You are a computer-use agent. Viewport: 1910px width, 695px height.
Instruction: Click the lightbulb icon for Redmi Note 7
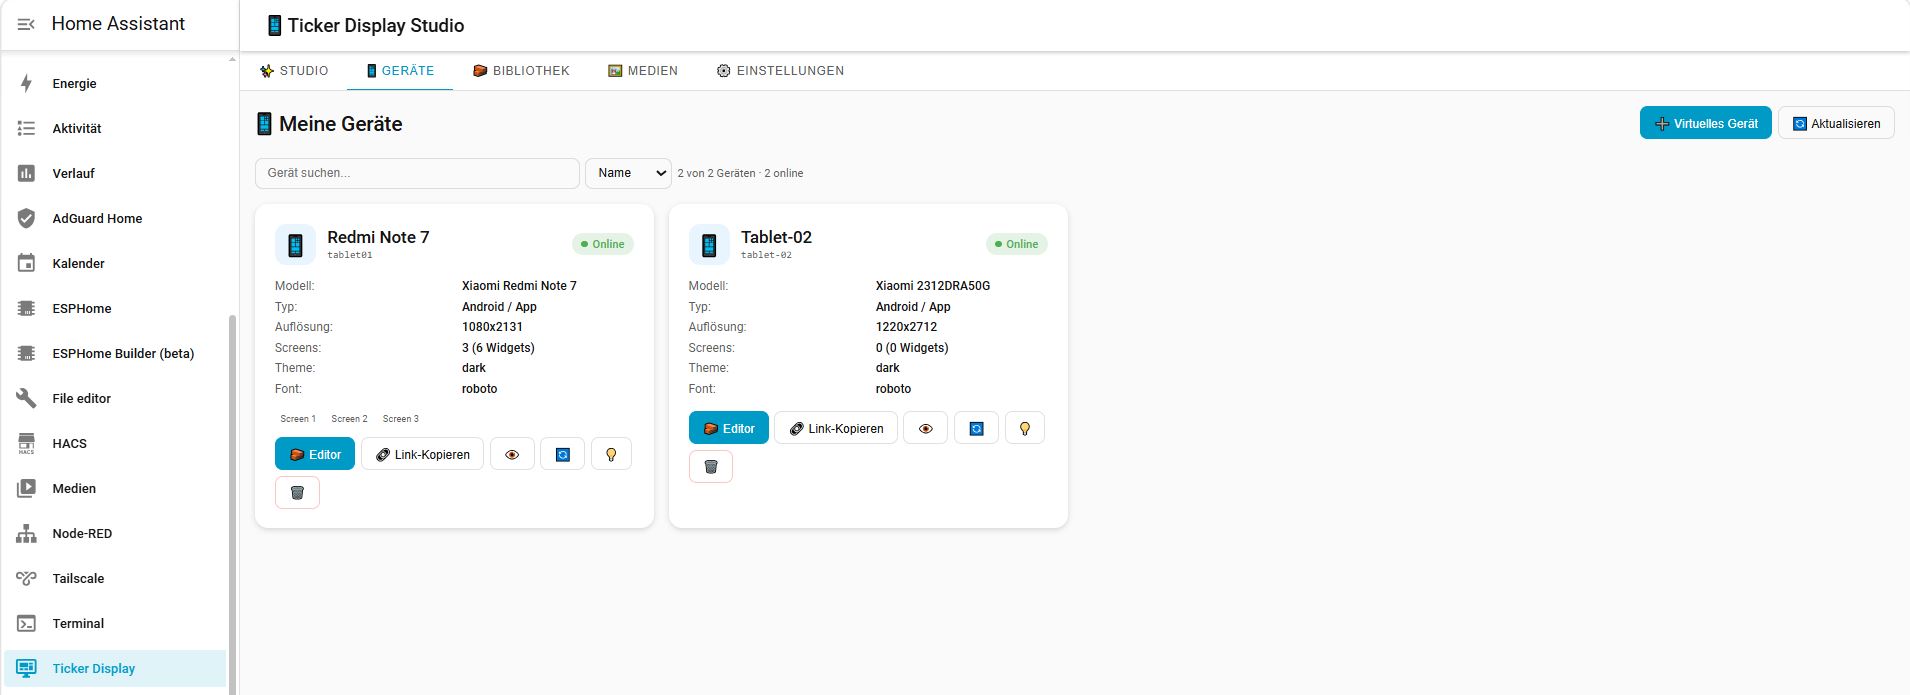[x=611, y=454]
